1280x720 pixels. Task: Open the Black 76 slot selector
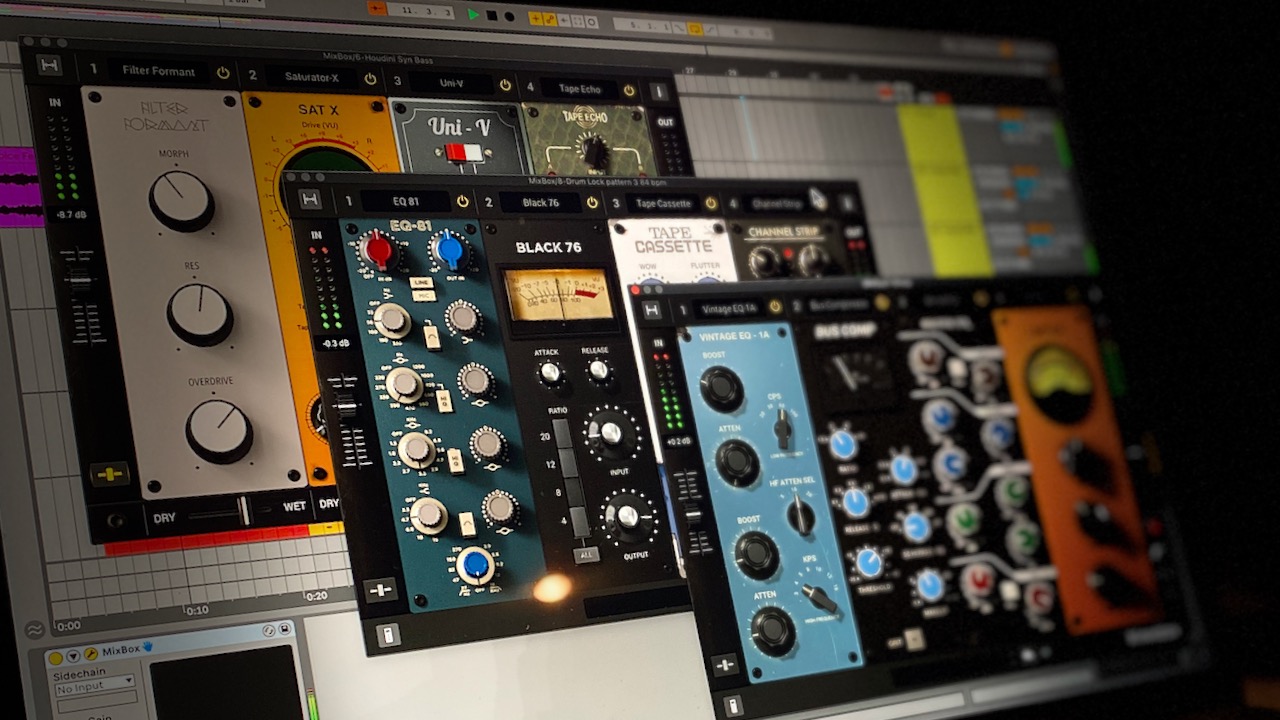(540, 202)
